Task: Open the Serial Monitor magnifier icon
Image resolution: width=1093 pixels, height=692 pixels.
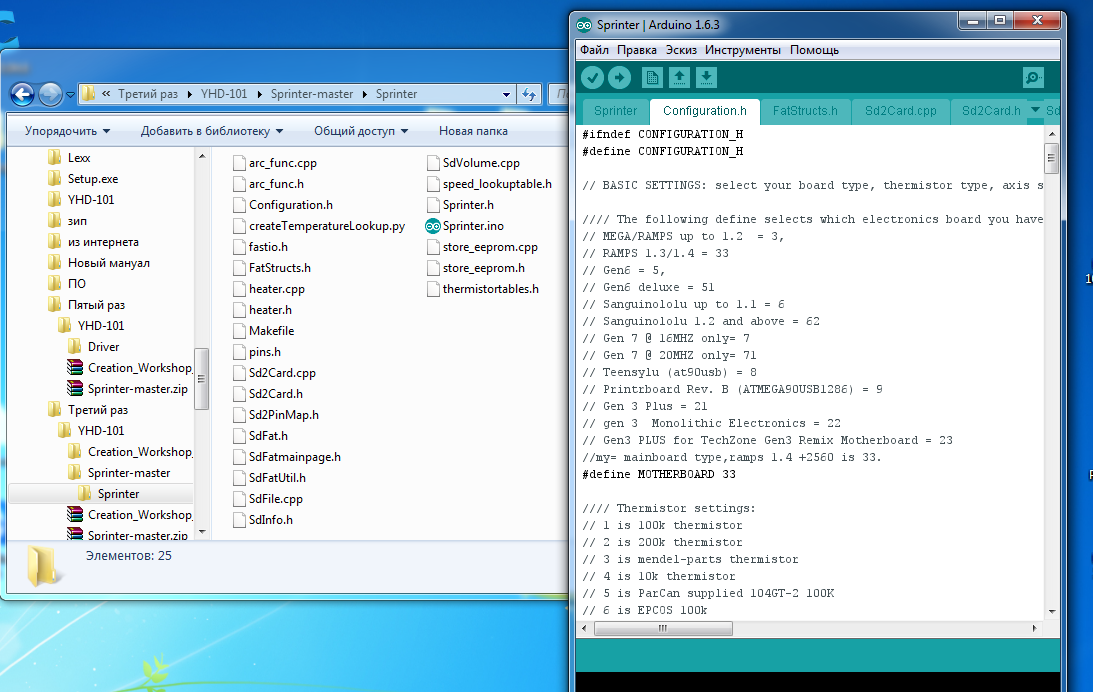Action: (1033, 77)
